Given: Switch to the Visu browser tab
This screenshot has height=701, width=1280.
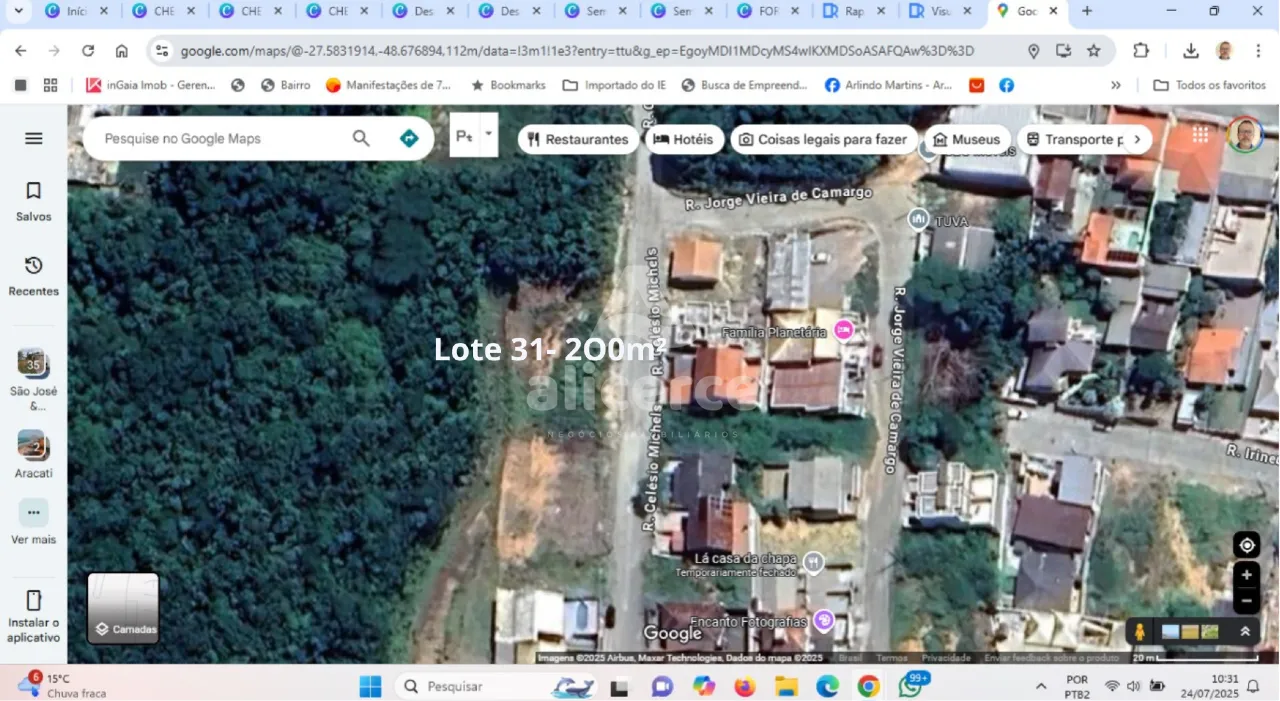Looking at the screenshot, I should pyautogui.click(x=941, y=11).
